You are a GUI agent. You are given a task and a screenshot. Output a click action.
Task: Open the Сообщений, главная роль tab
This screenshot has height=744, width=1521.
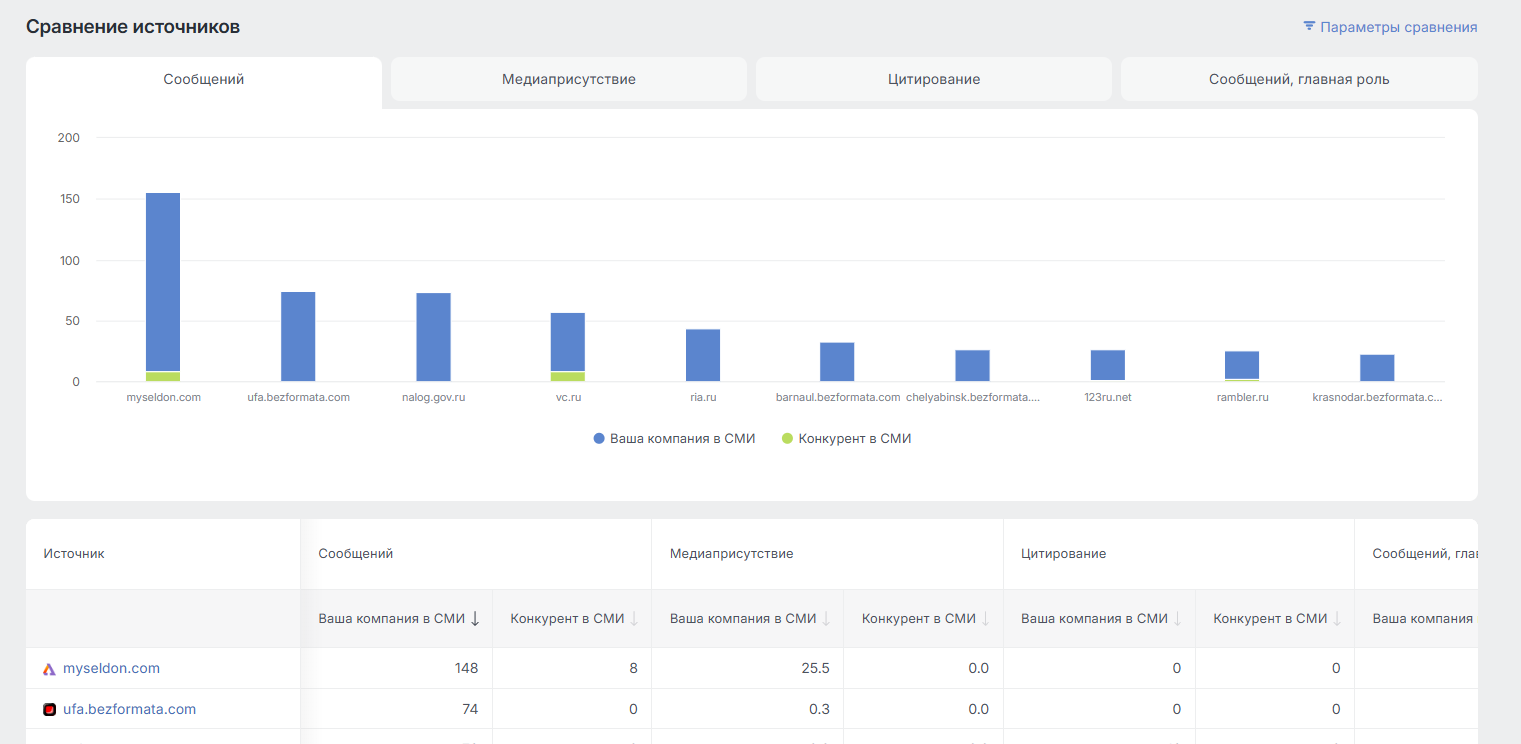tap(1299, 79)
